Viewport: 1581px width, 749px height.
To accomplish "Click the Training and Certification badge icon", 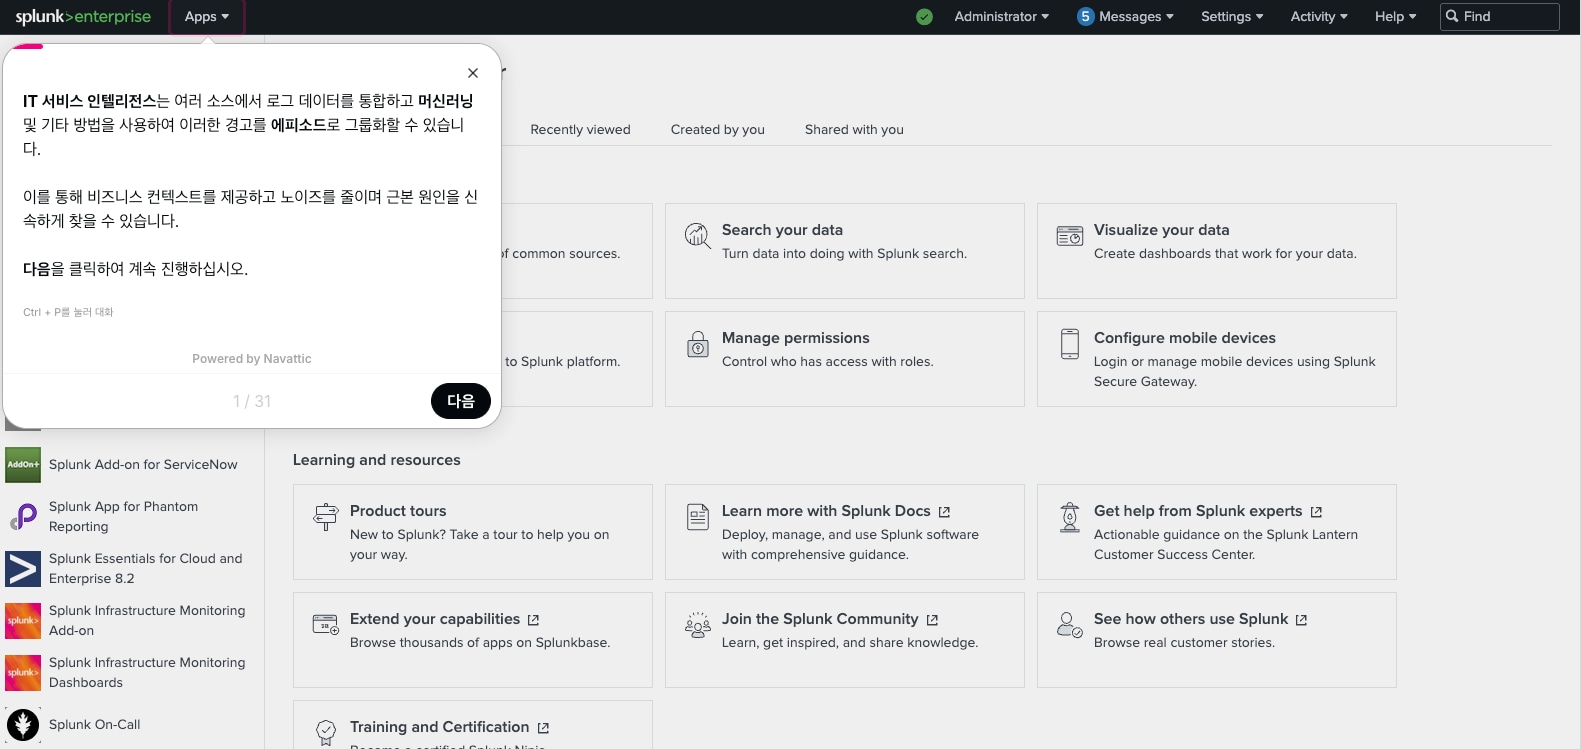I will click(x=326, y=733).
